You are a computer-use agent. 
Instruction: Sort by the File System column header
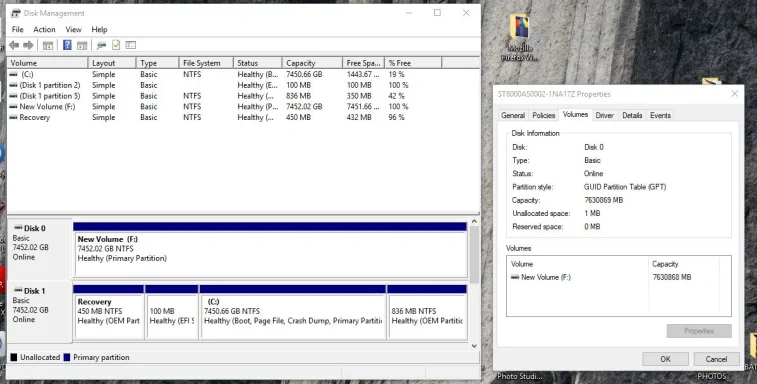coord(206,63)
